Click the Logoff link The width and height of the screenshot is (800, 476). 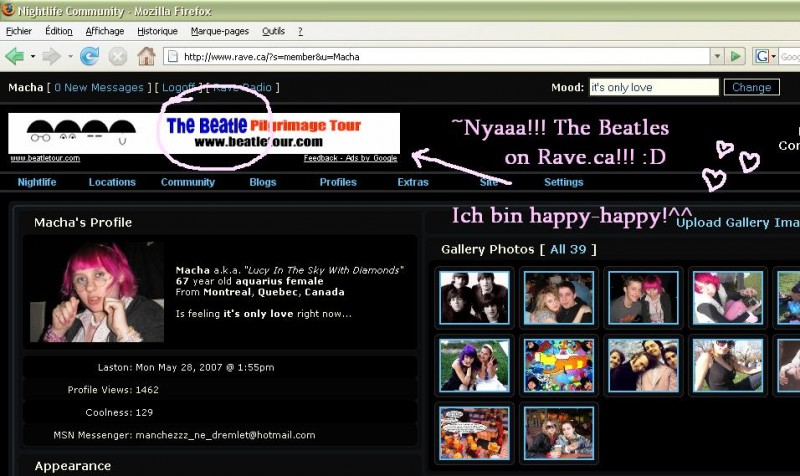(179, 87)
